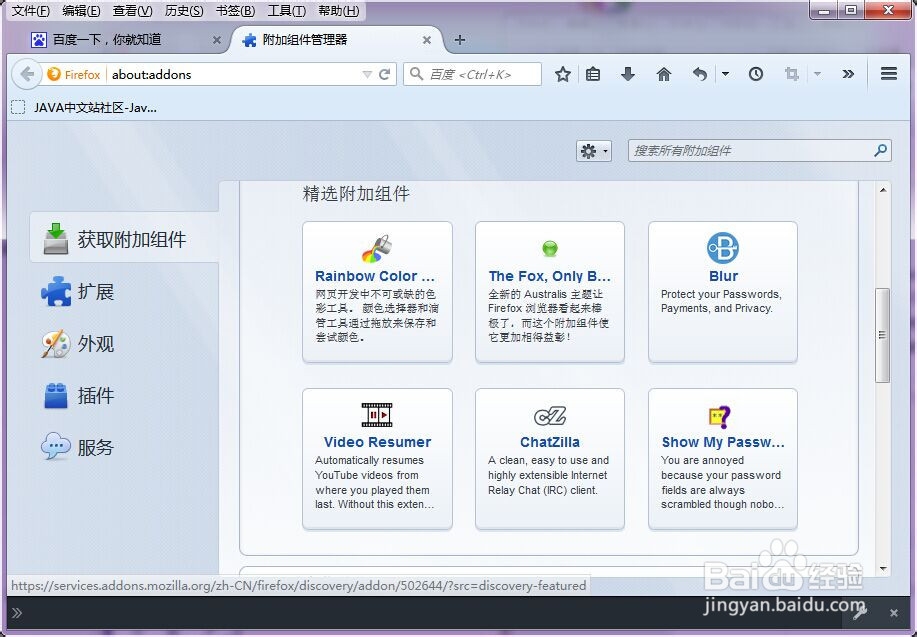Open the JAVA中文站社区 bookmark
The width and height of the screenshot is (917, 637).
point(85,108)
